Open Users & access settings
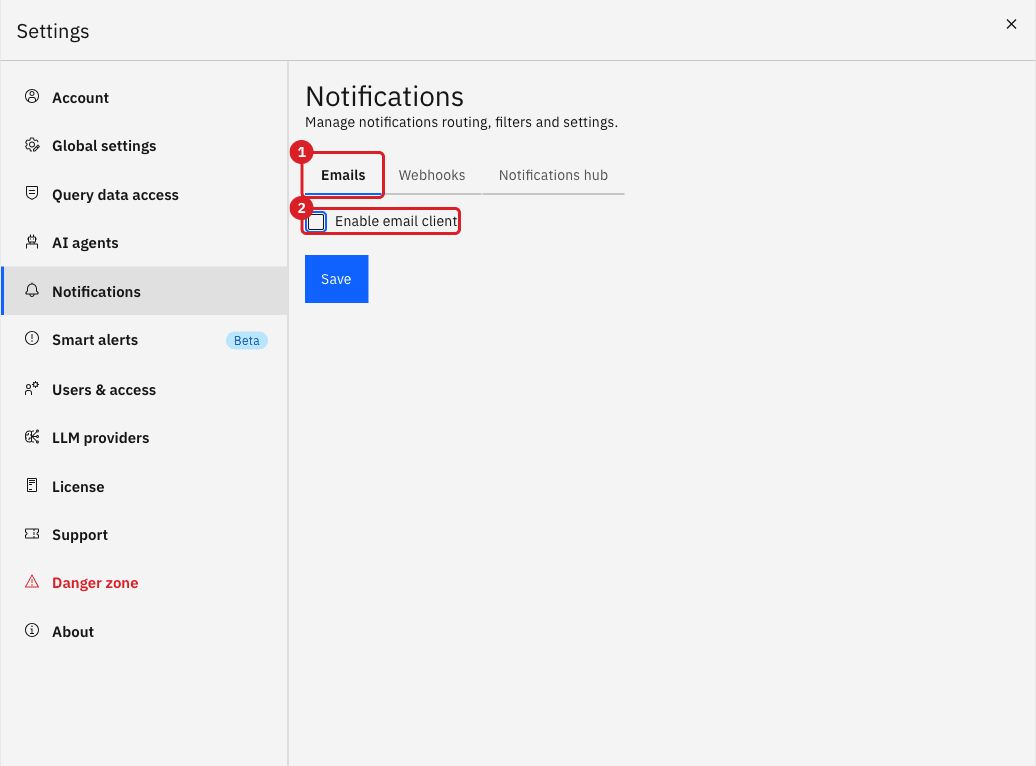1036x766 pixels. pos(145,390)
